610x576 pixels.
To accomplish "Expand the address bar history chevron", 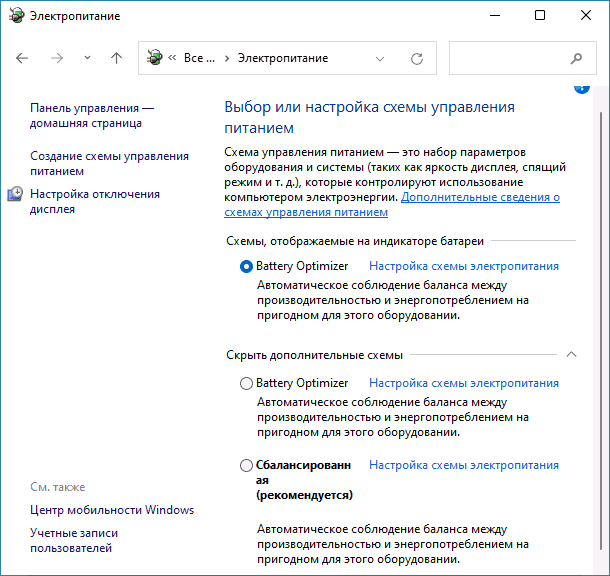I will pyautogui.click(x=380, y=59).
